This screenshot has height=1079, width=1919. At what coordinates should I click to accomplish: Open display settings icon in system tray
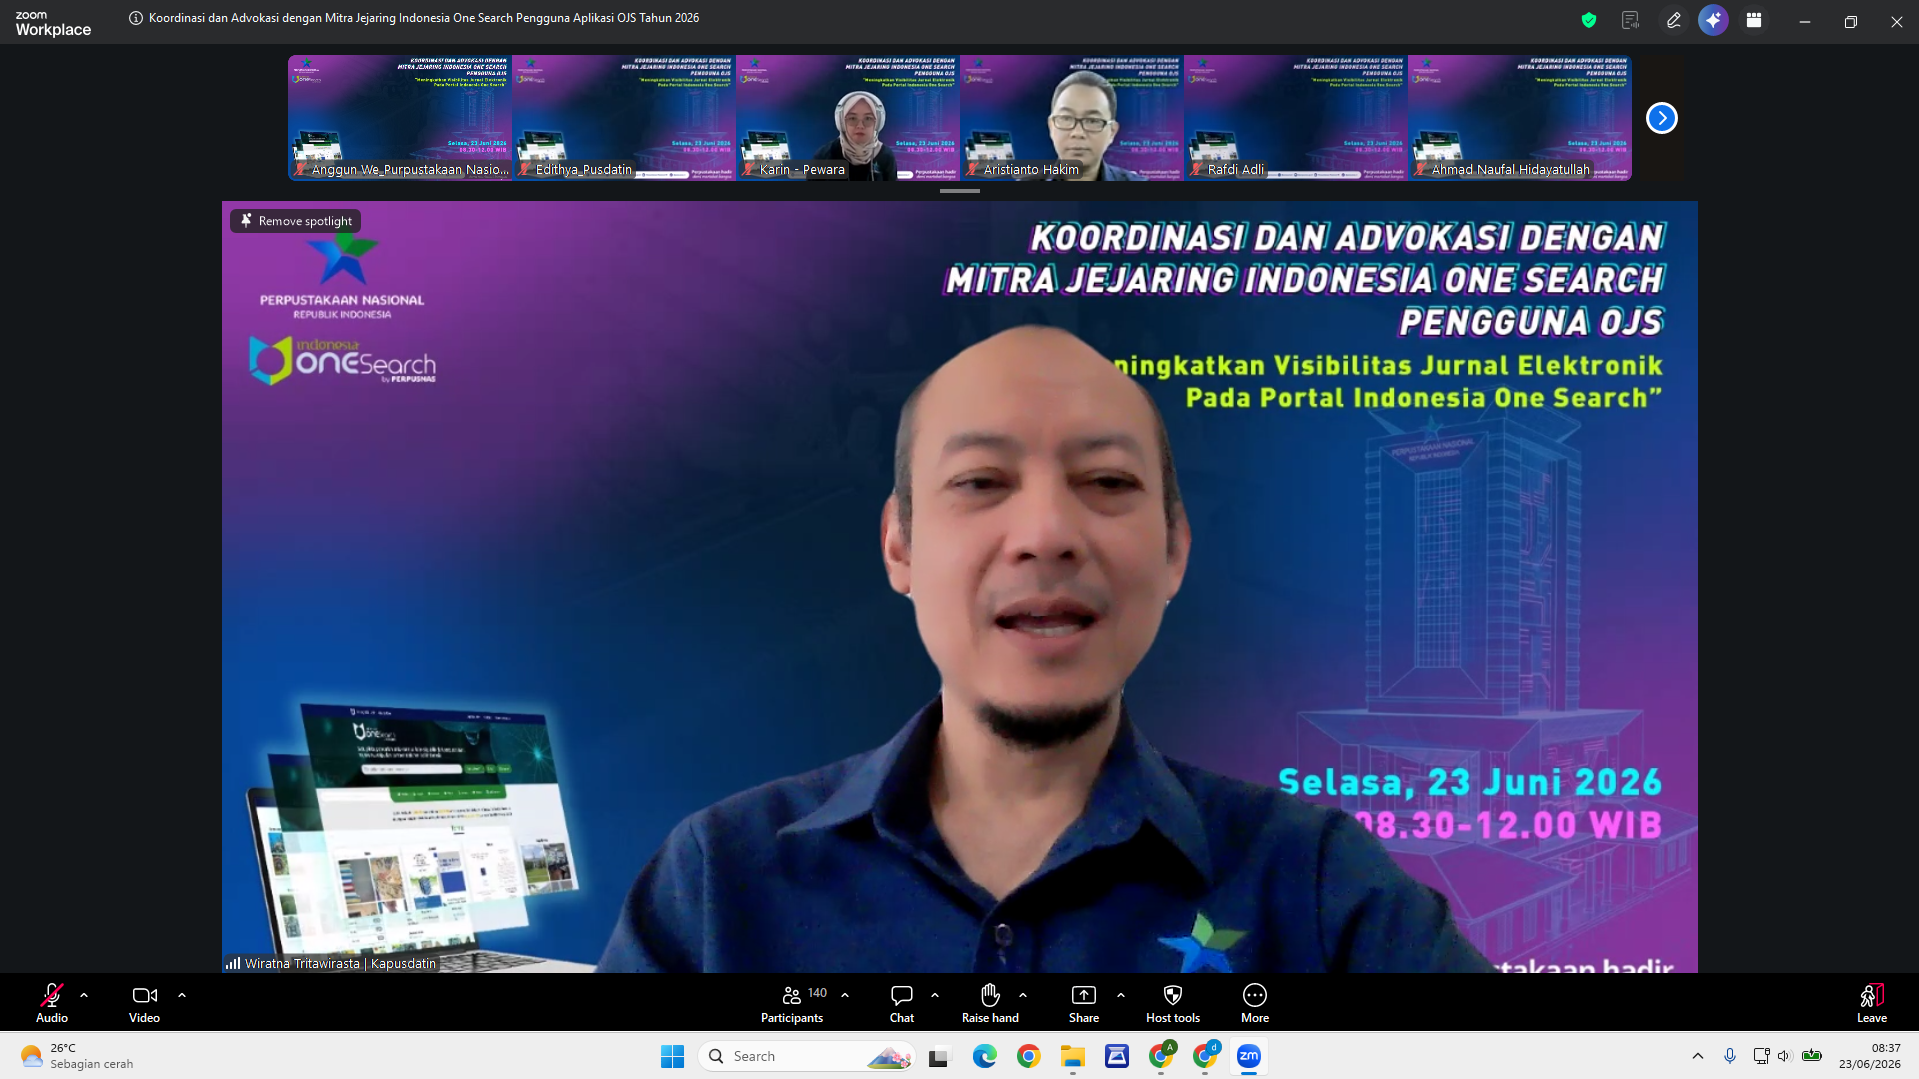[x=1761, y=1056]
